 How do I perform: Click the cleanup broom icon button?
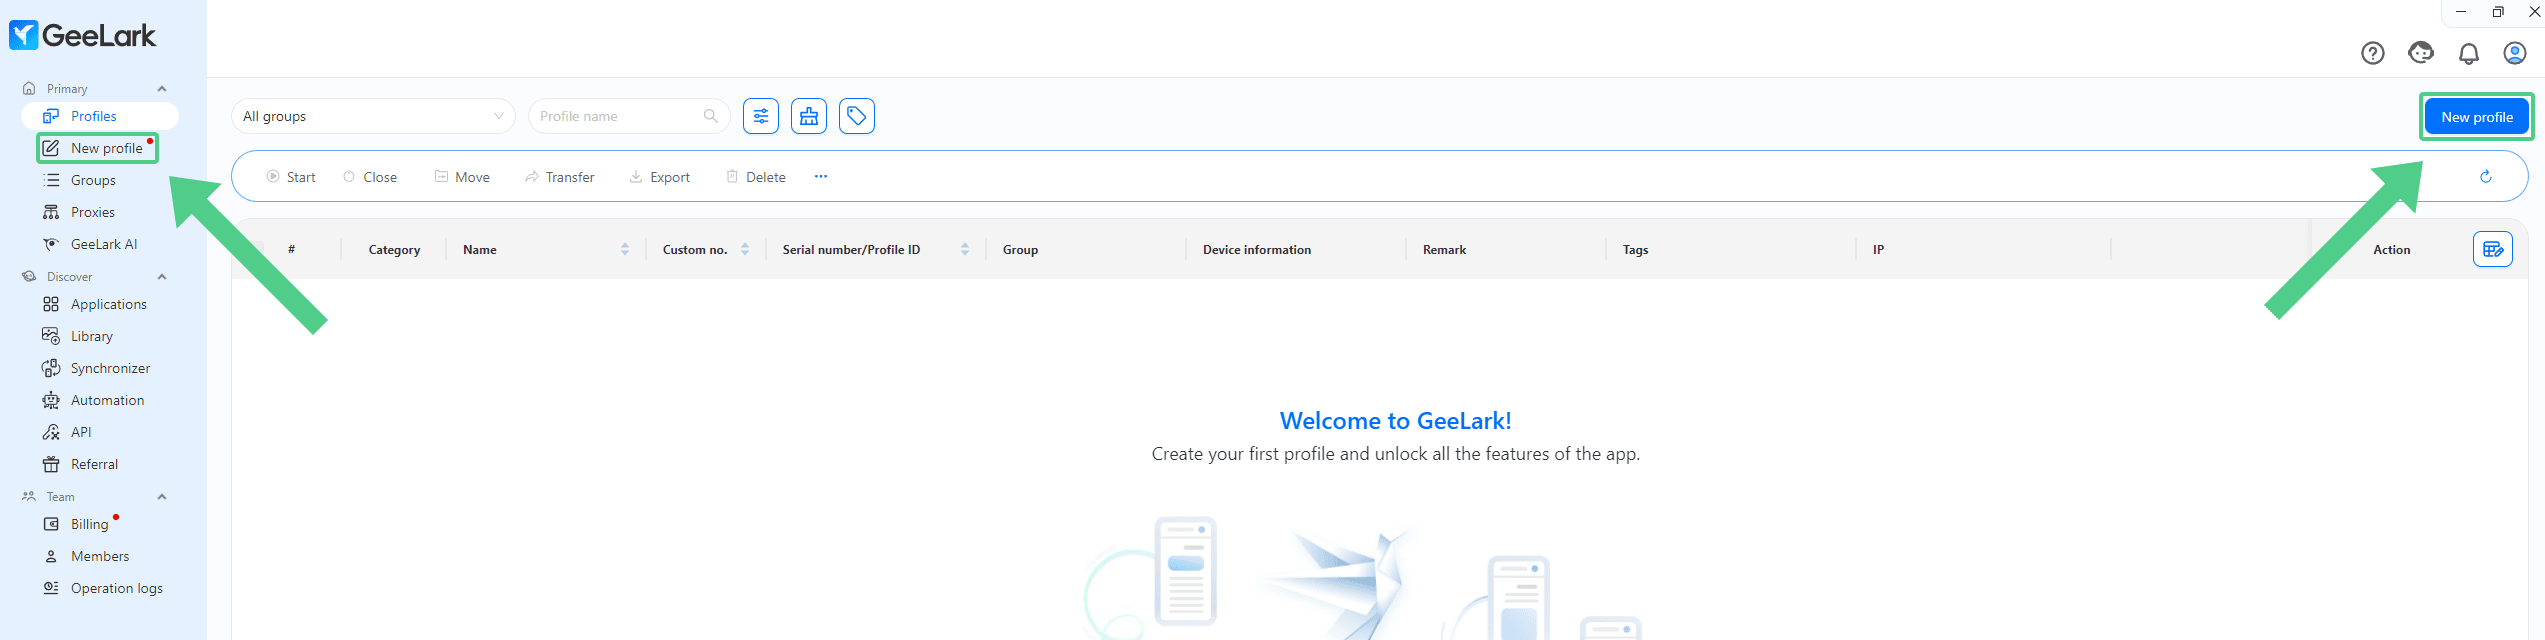(809, 116)
